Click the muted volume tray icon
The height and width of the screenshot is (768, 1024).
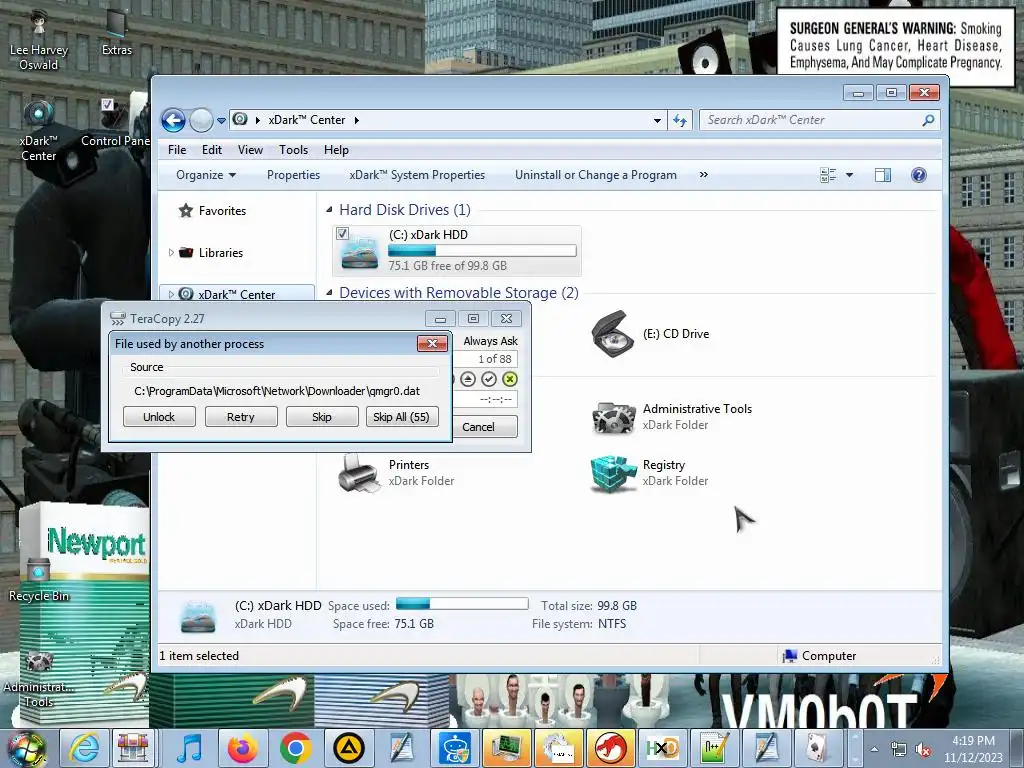pyautogui.click(x=923, y=749)
